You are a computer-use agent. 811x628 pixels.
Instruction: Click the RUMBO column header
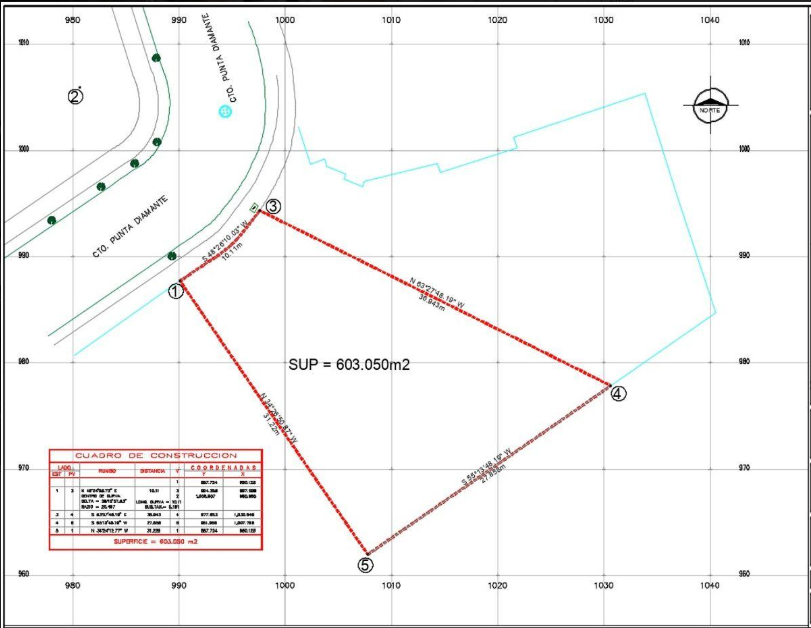107,470
